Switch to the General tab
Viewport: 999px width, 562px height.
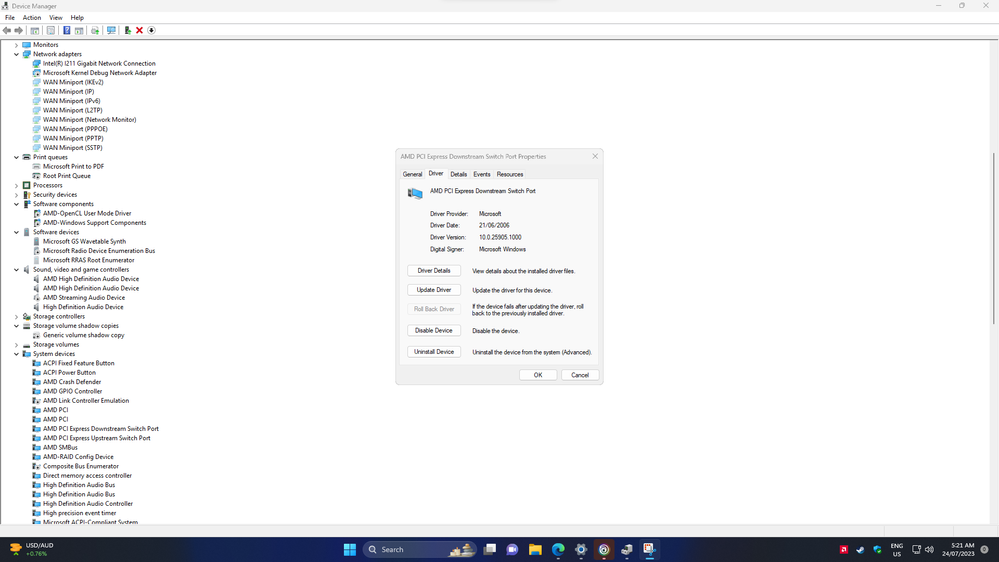[x=412, y=174]
